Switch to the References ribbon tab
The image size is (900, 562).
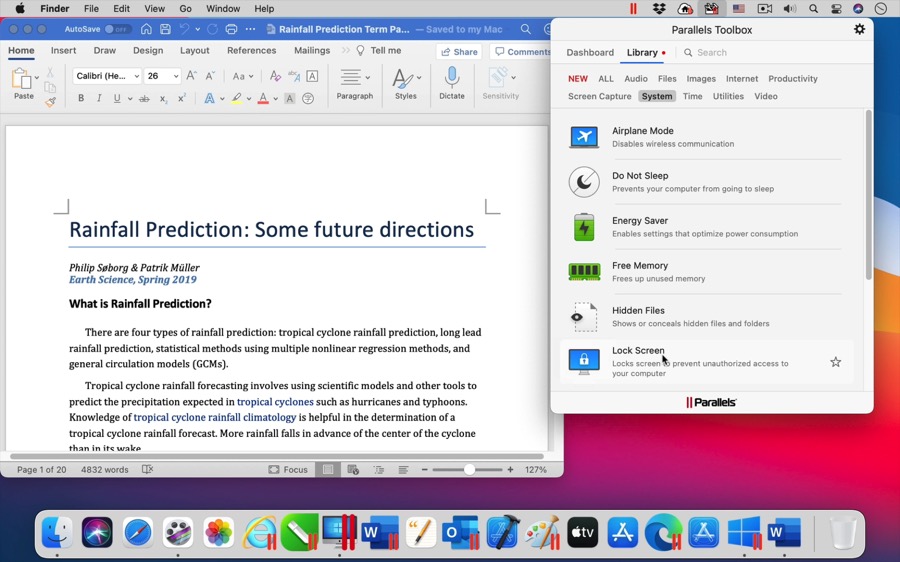click(251, 51)
